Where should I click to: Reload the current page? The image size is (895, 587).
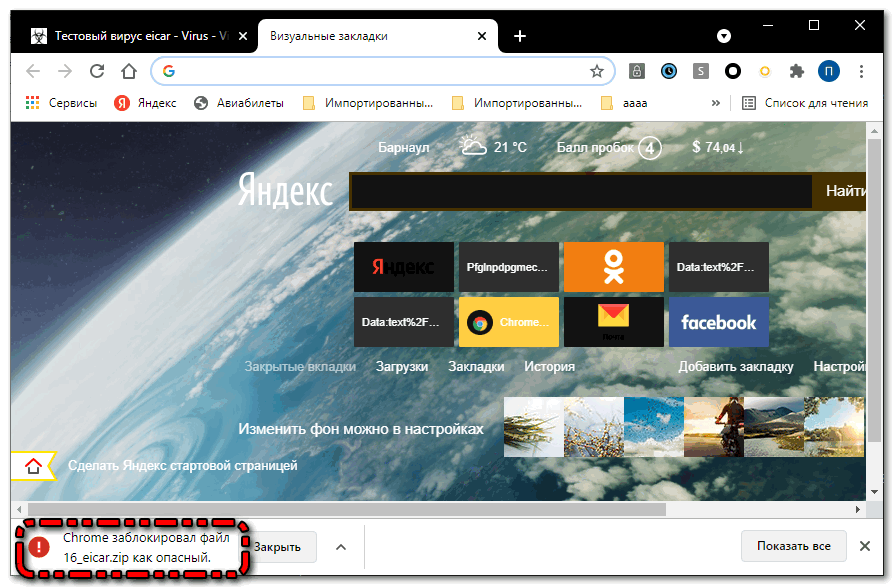click(97, 71)
